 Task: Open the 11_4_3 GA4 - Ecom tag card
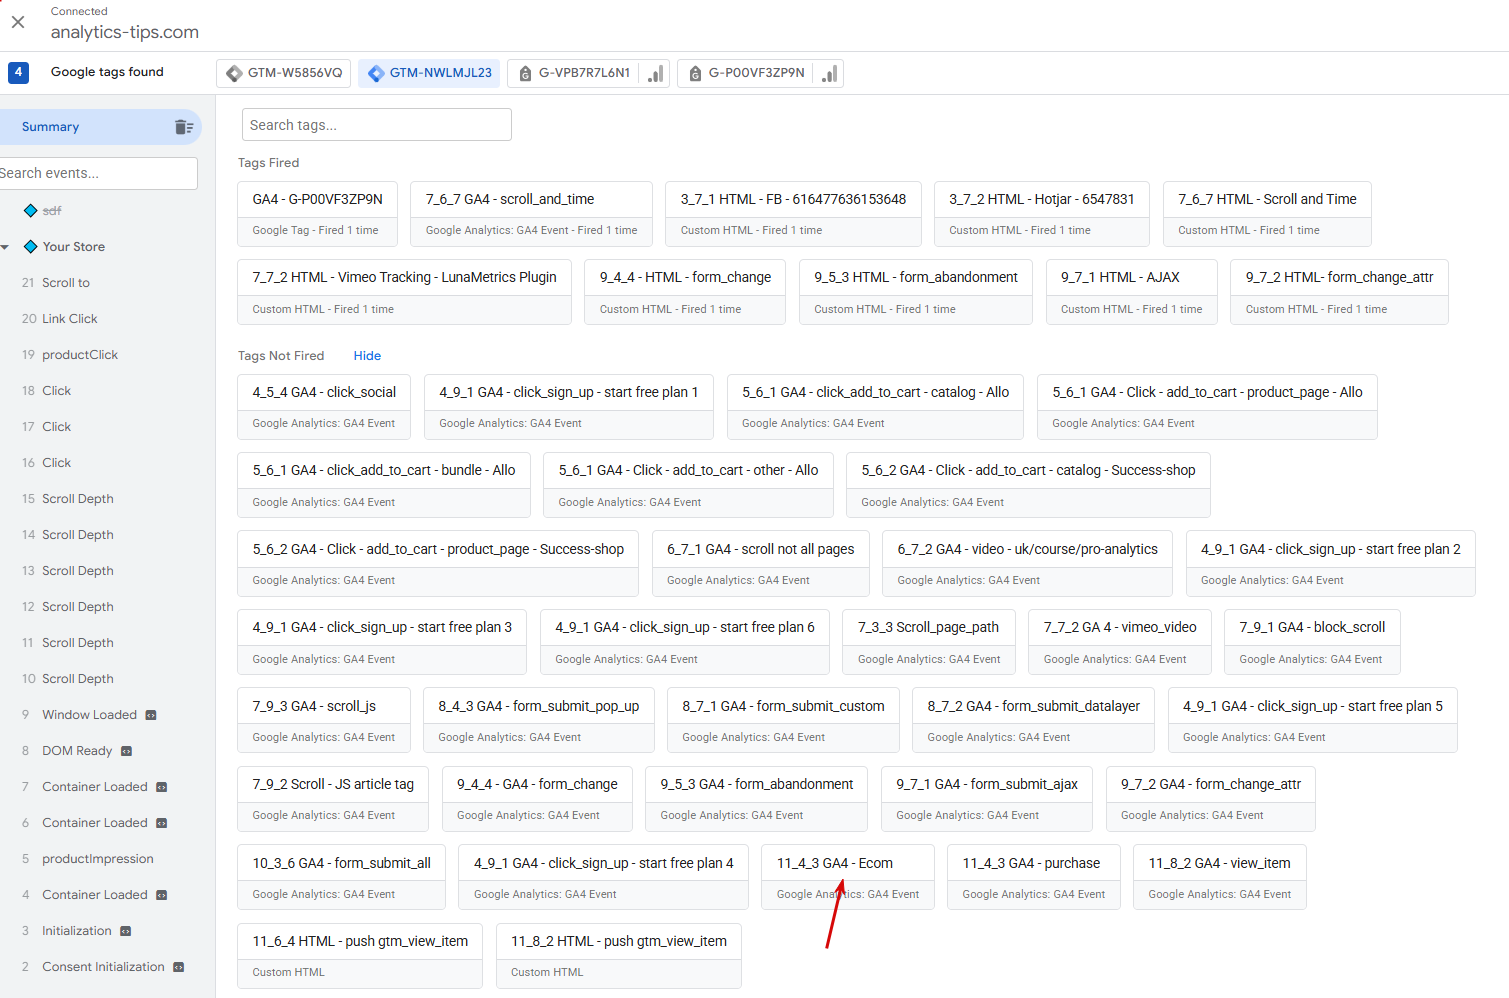848,878
